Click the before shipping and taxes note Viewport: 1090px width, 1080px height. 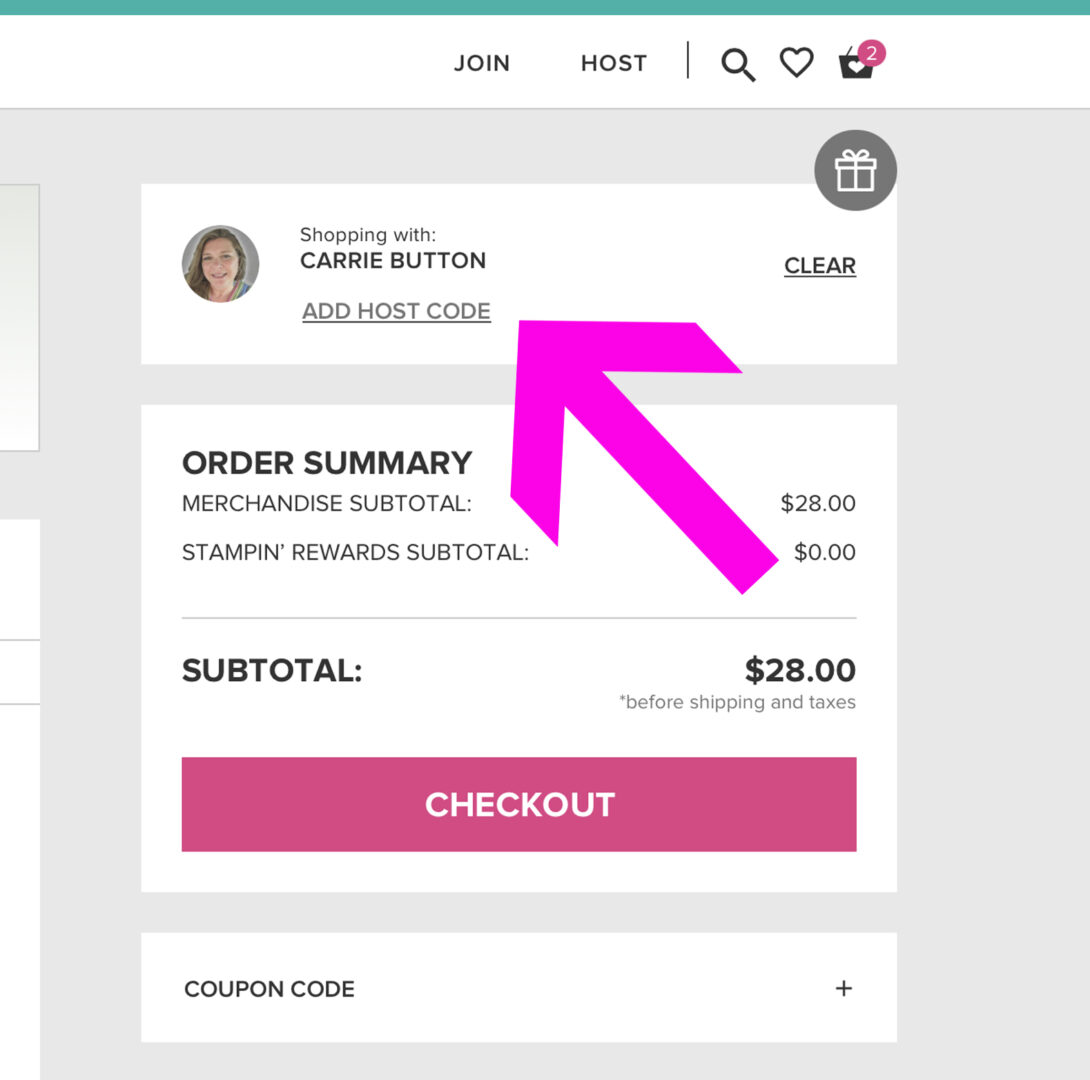point(737,703)
